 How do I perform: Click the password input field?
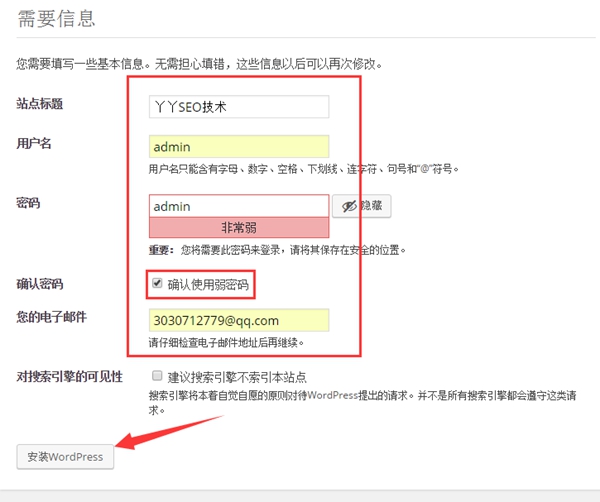tap(239, 206)
